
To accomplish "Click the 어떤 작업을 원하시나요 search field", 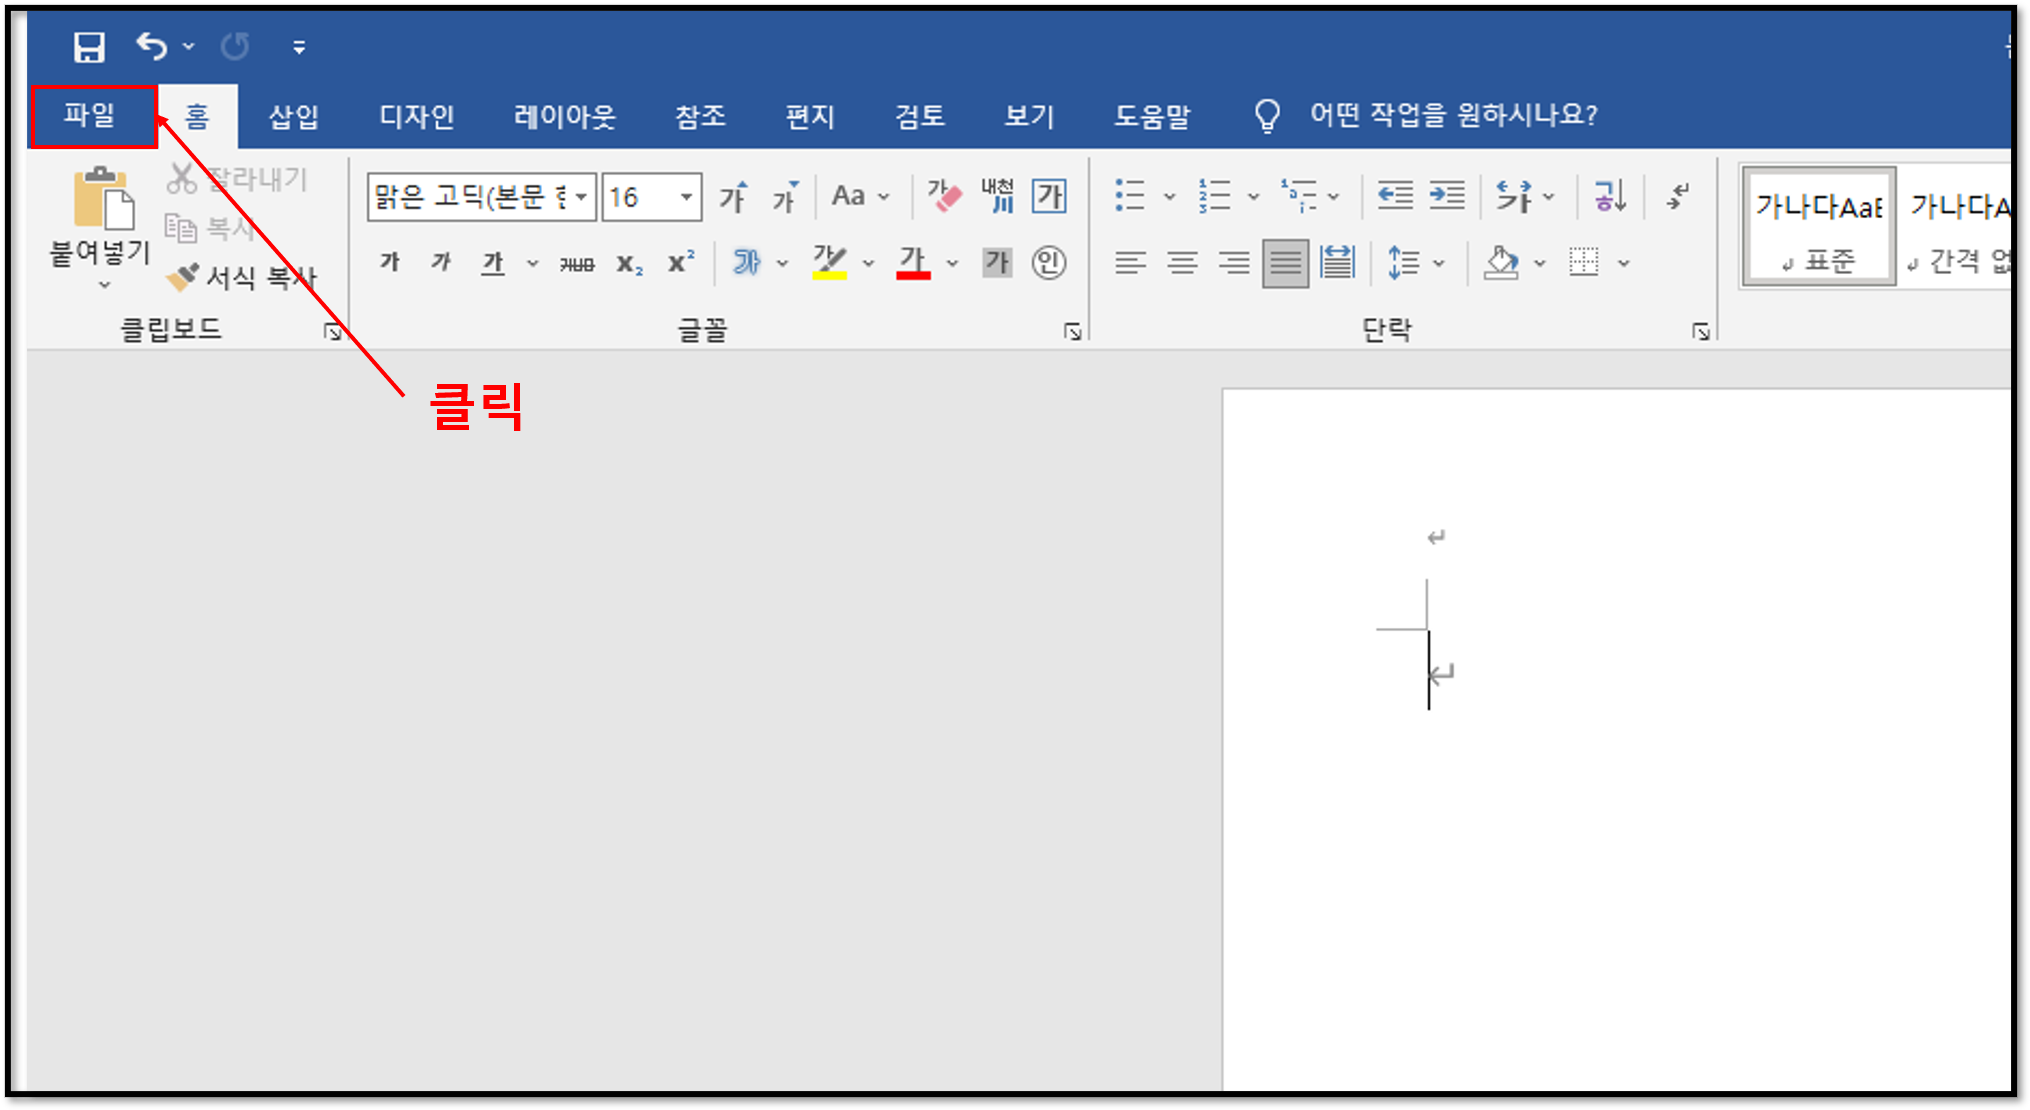I will click(x=1453, y=116).
